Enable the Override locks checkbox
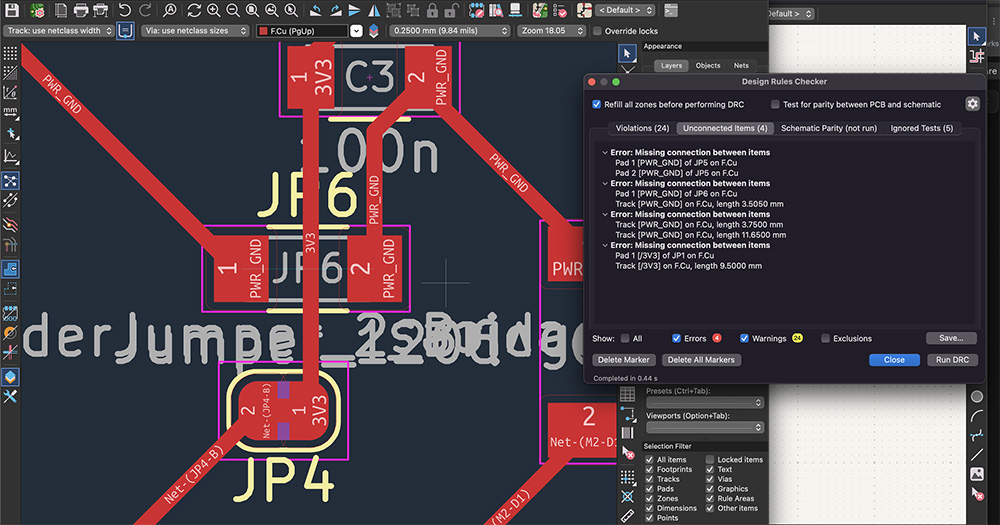This screenshot has width=1000, height=525. tap(597, 31)
